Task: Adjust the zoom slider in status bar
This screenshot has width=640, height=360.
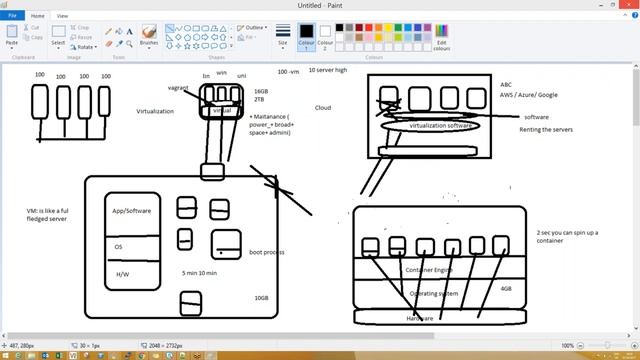Action: coord(607,346)
